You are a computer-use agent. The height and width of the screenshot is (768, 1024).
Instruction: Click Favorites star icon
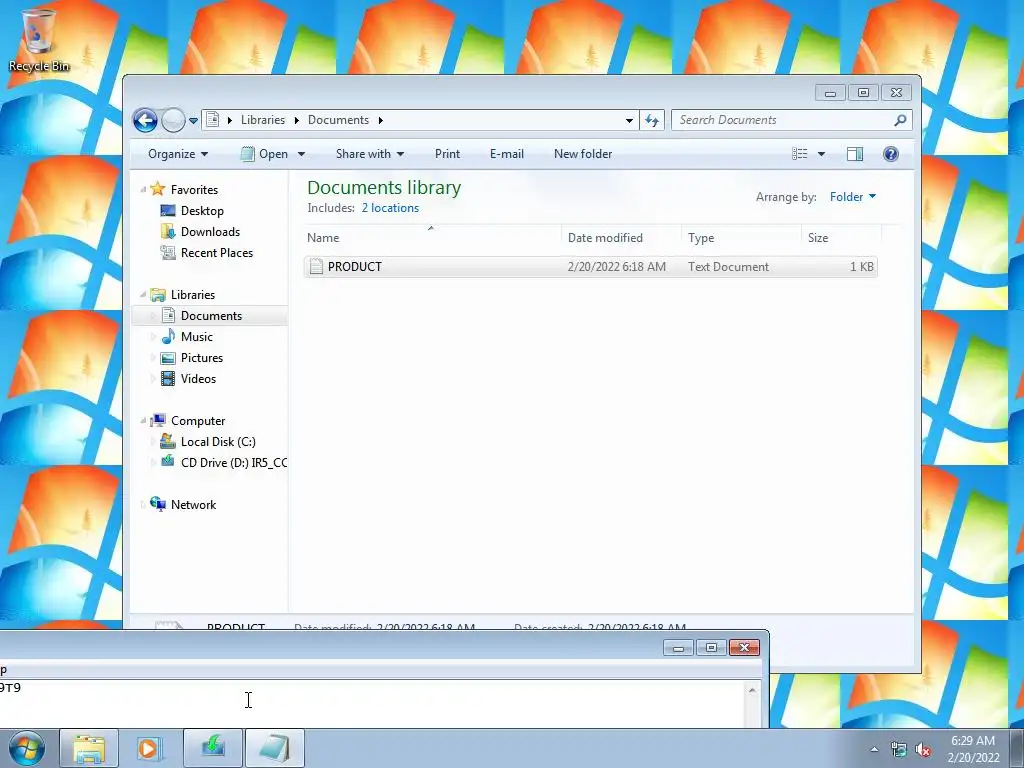pos(157,189)
